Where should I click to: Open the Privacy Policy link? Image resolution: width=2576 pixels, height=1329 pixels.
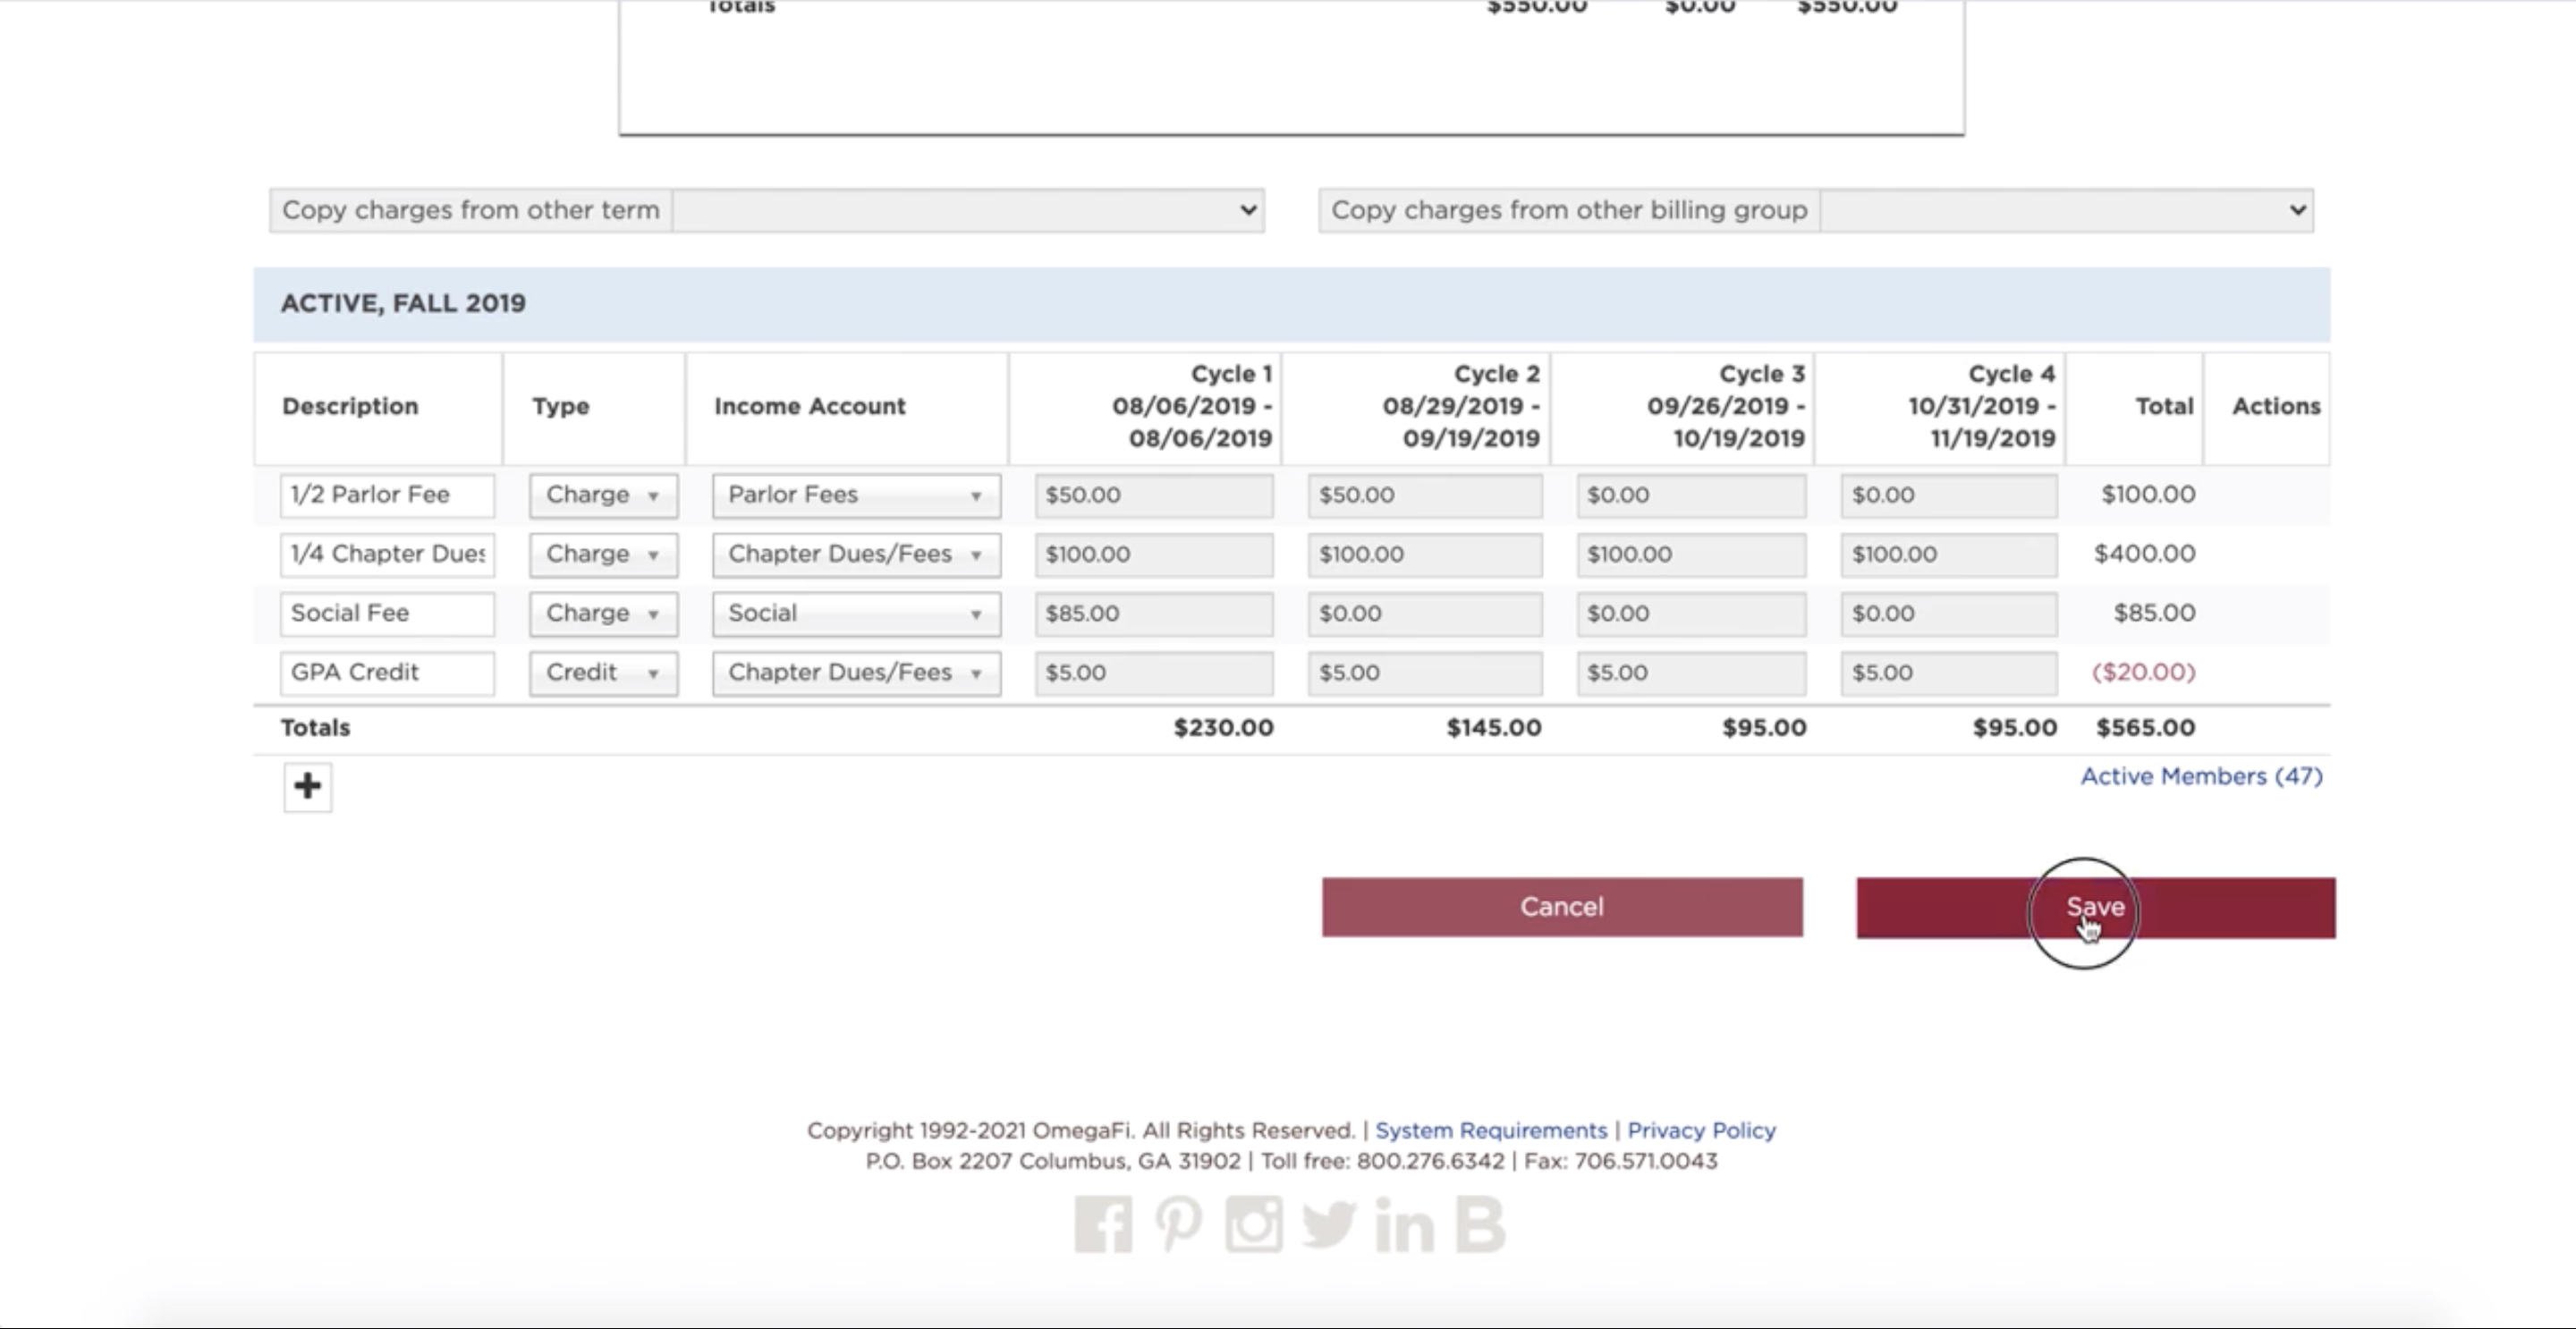pos(1701,1130)
